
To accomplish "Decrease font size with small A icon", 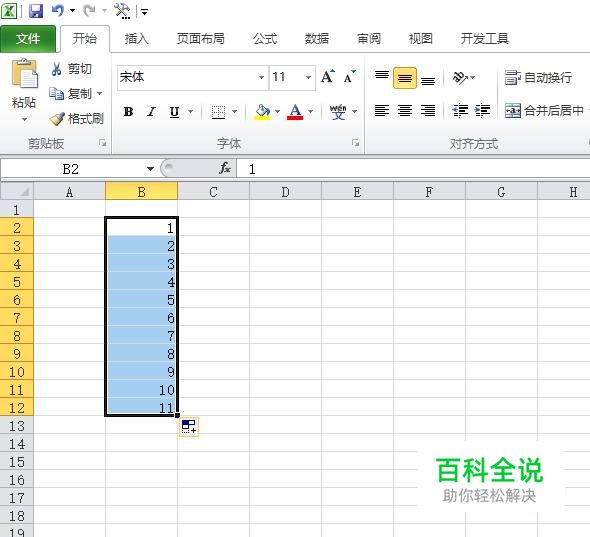I will coord(350,77).
